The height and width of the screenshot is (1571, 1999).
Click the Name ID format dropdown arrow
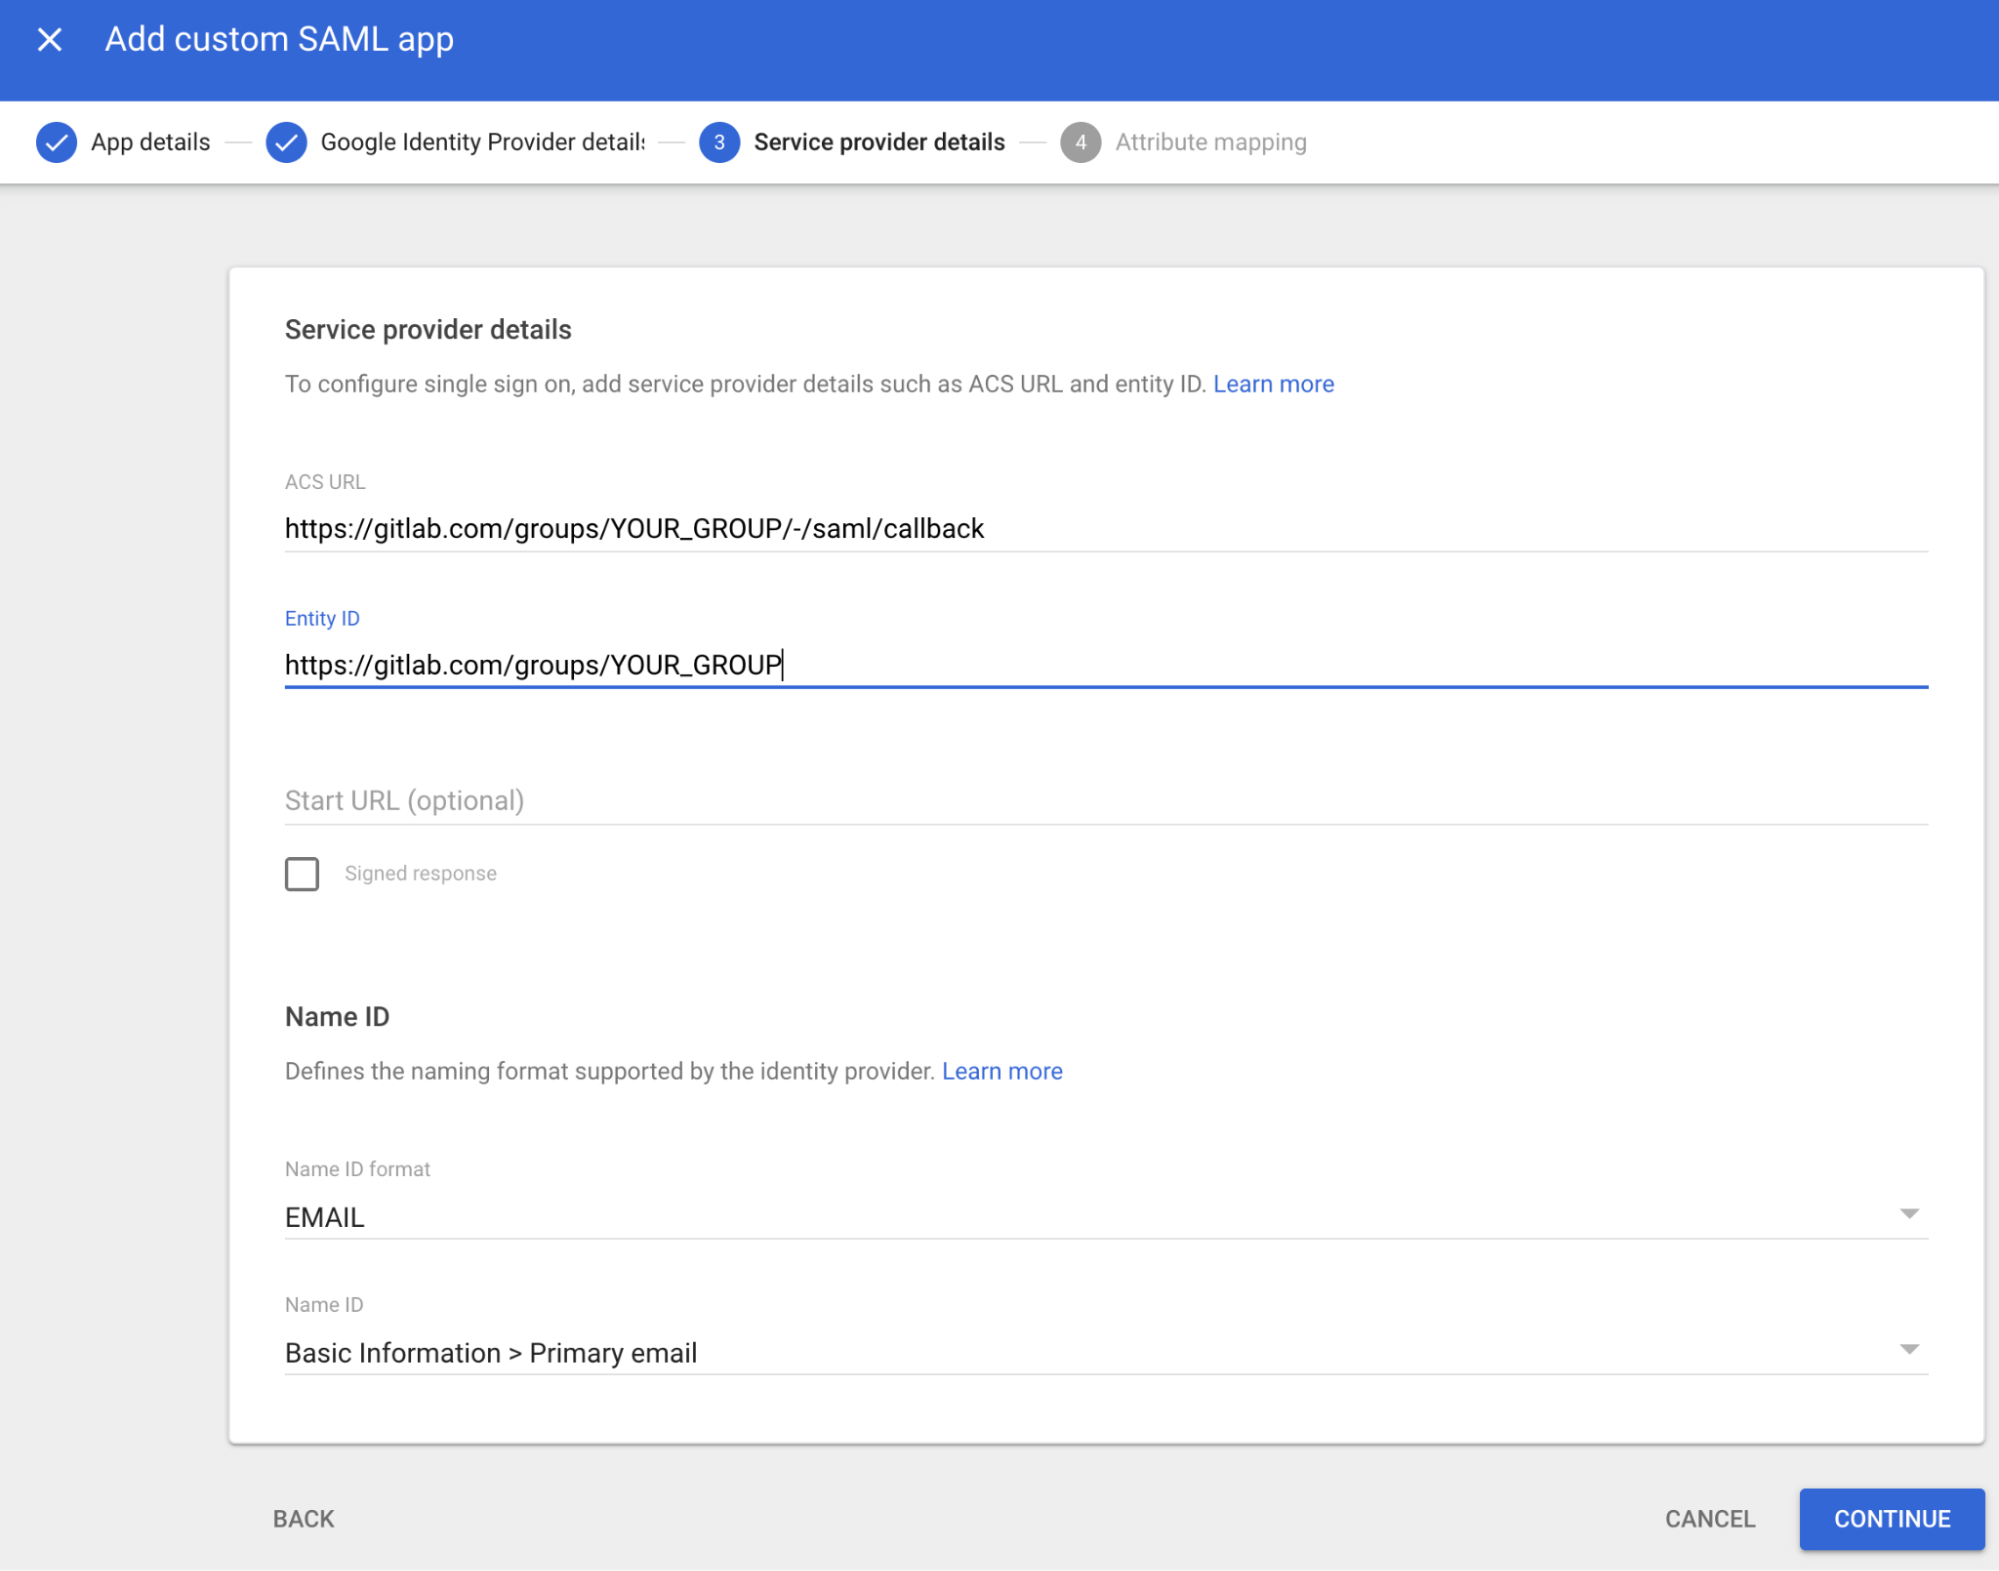[x=1910, y=1214]
